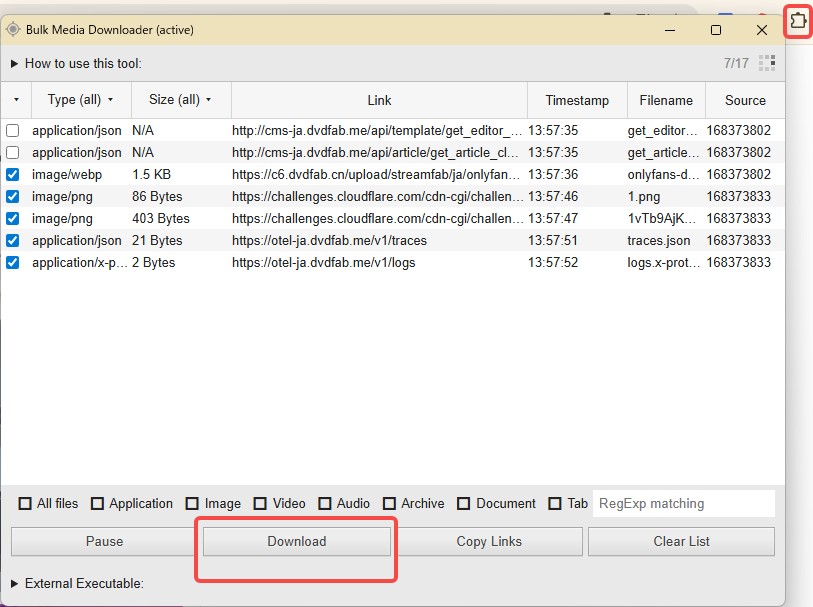This screenshot has height=607, width=813.
Task: Uncheck the image/webp row checkbox
Action: coord(13,175)
